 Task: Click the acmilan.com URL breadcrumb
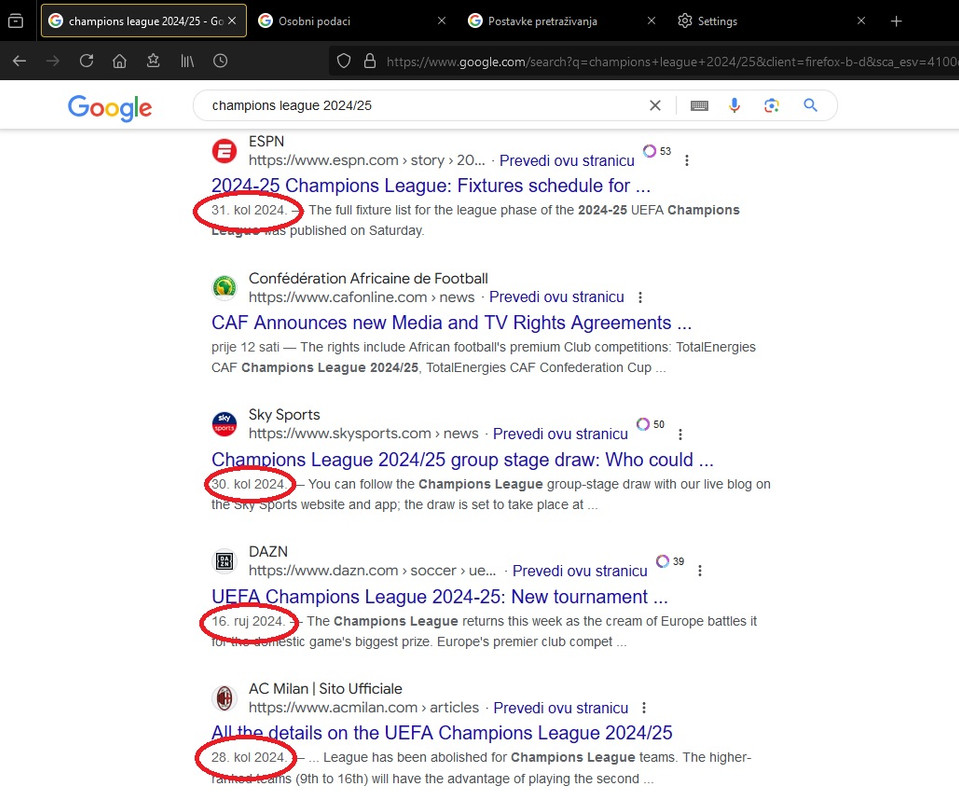[364, 708]
